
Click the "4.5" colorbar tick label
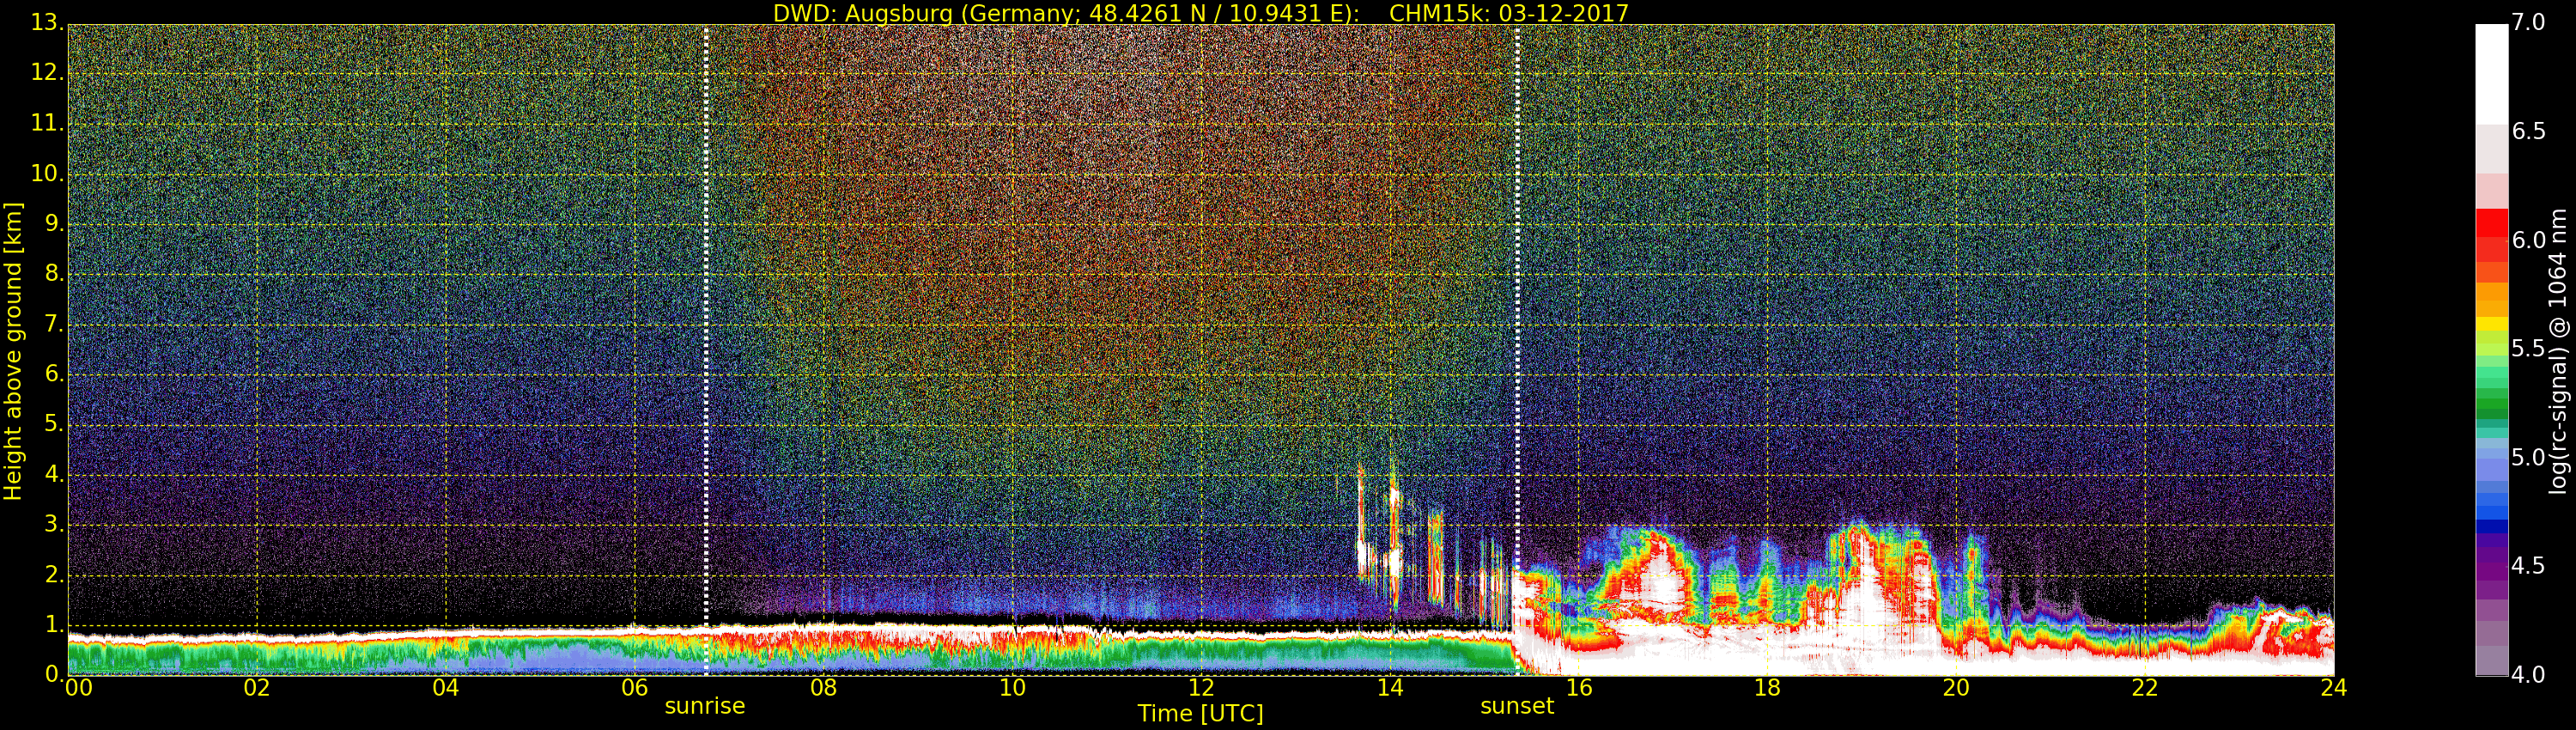click(2528, 566)
